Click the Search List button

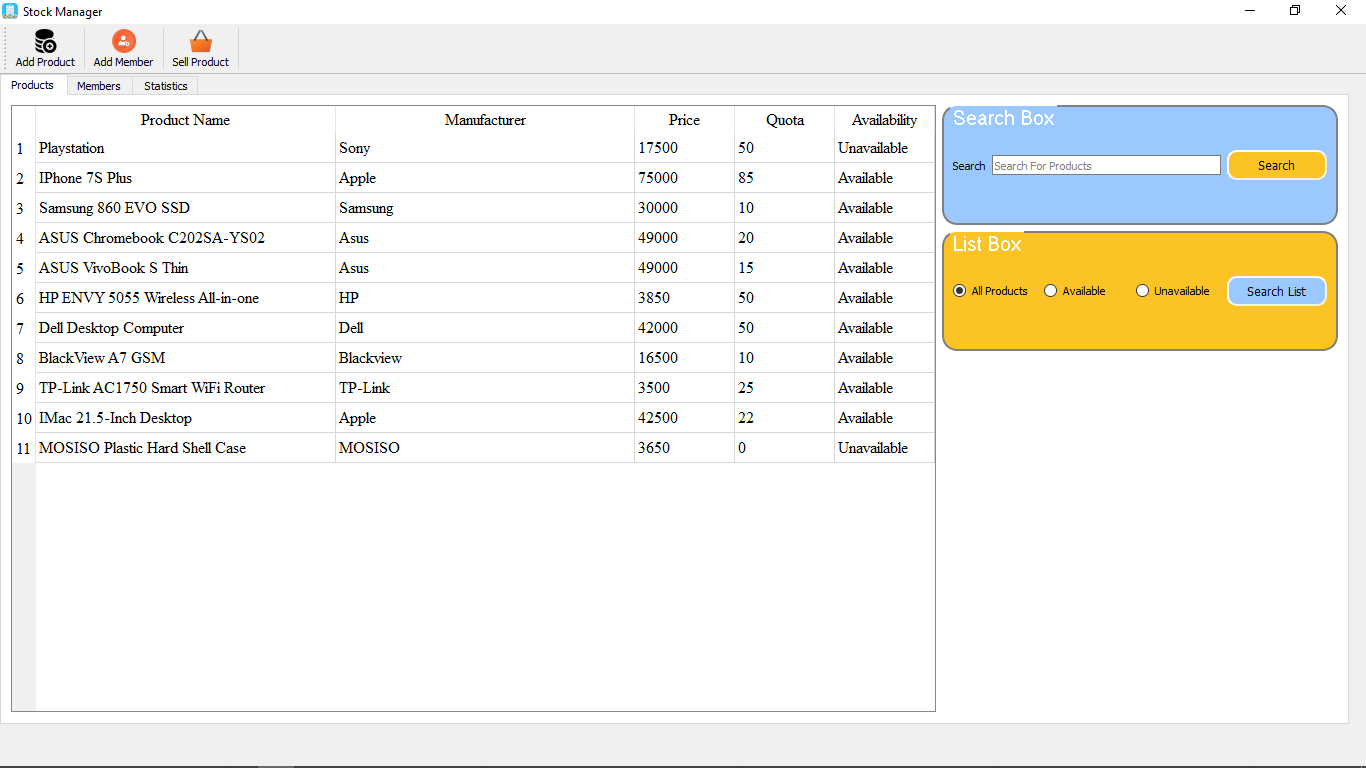coord(1276,291)
